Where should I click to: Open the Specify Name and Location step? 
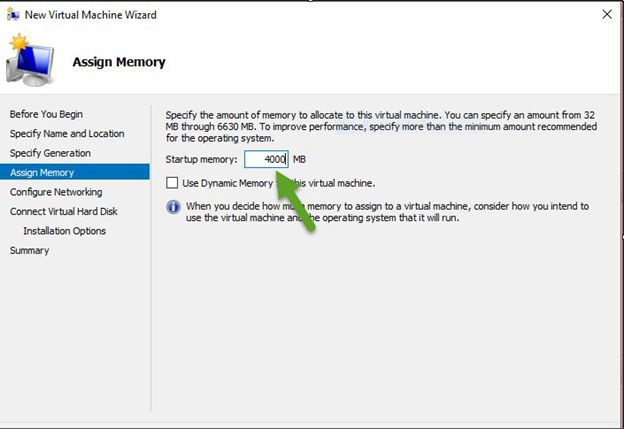[x=67, y=134]
